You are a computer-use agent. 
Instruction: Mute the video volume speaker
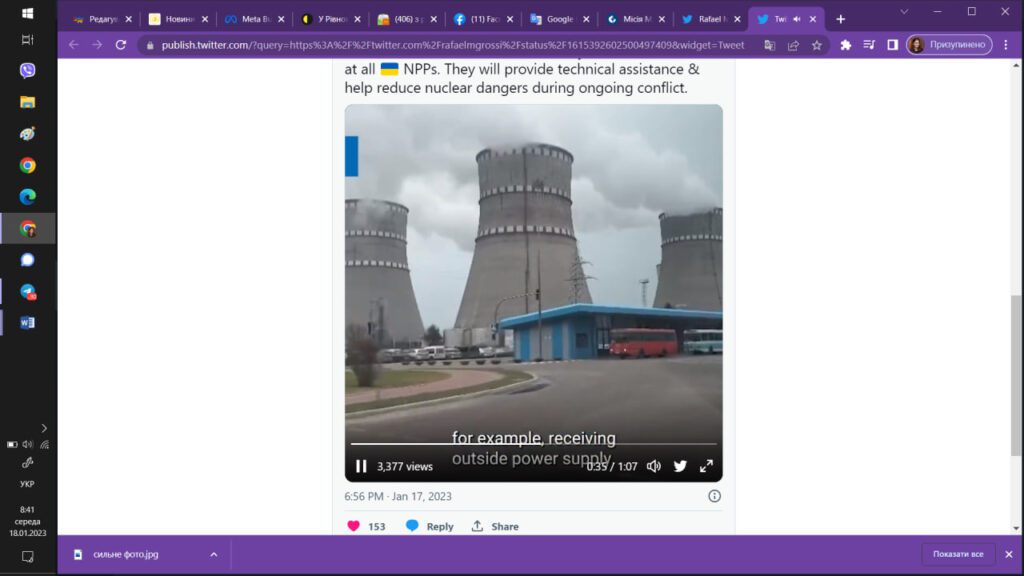coord(654,466)
